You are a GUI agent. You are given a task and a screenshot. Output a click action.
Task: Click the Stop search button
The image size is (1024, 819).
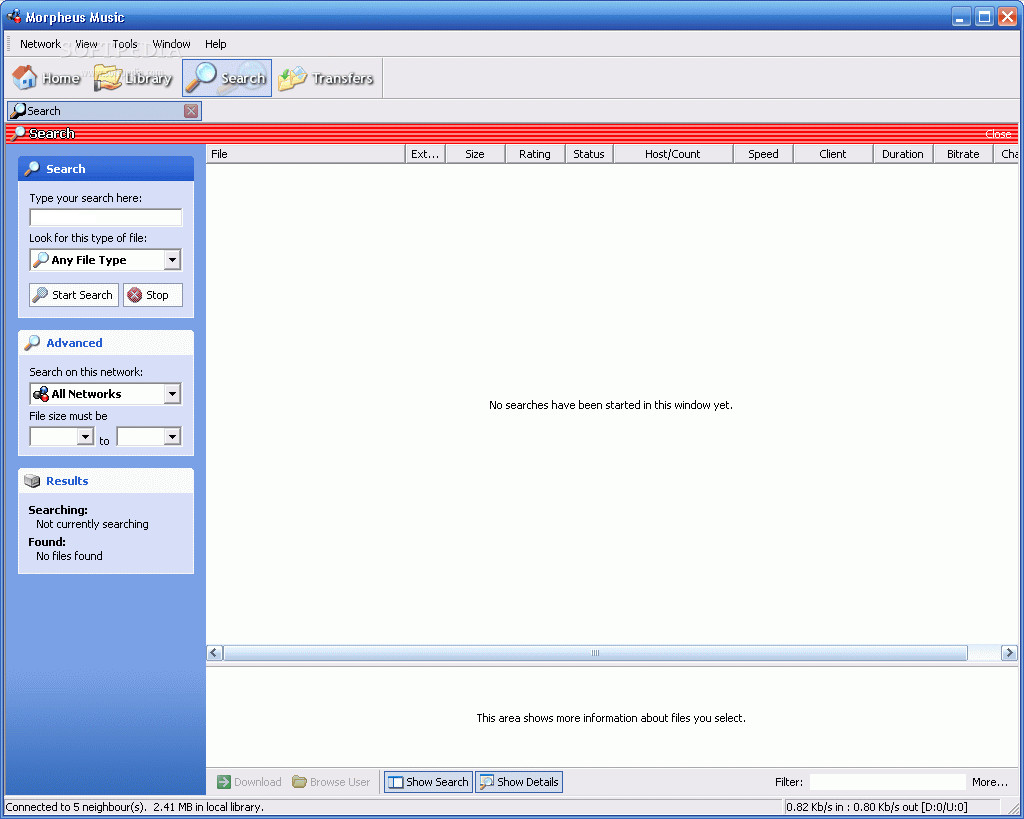click(x=153, y=295)
